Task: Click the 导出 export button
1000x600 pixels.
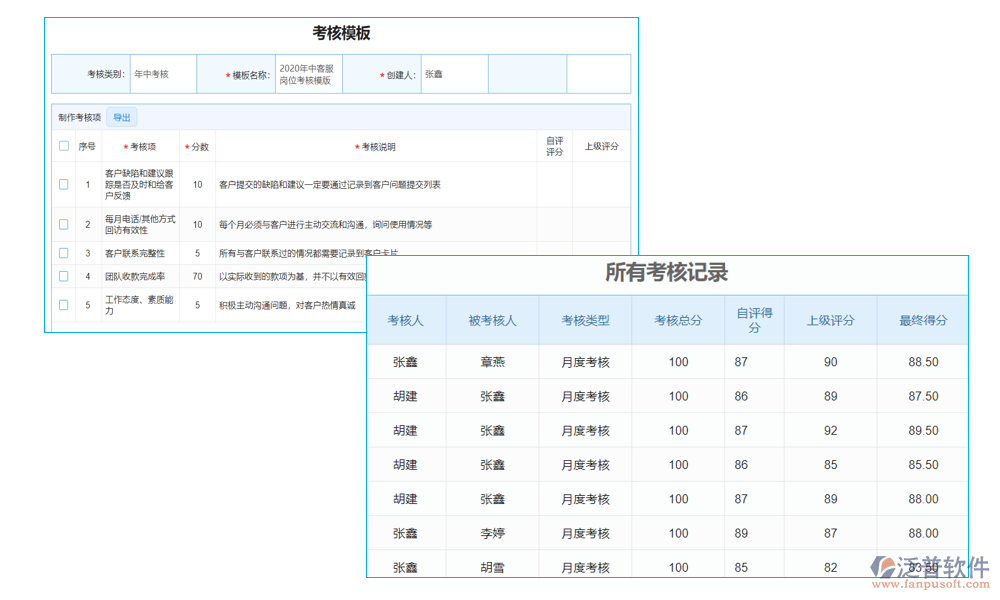Action: [122, 117]
